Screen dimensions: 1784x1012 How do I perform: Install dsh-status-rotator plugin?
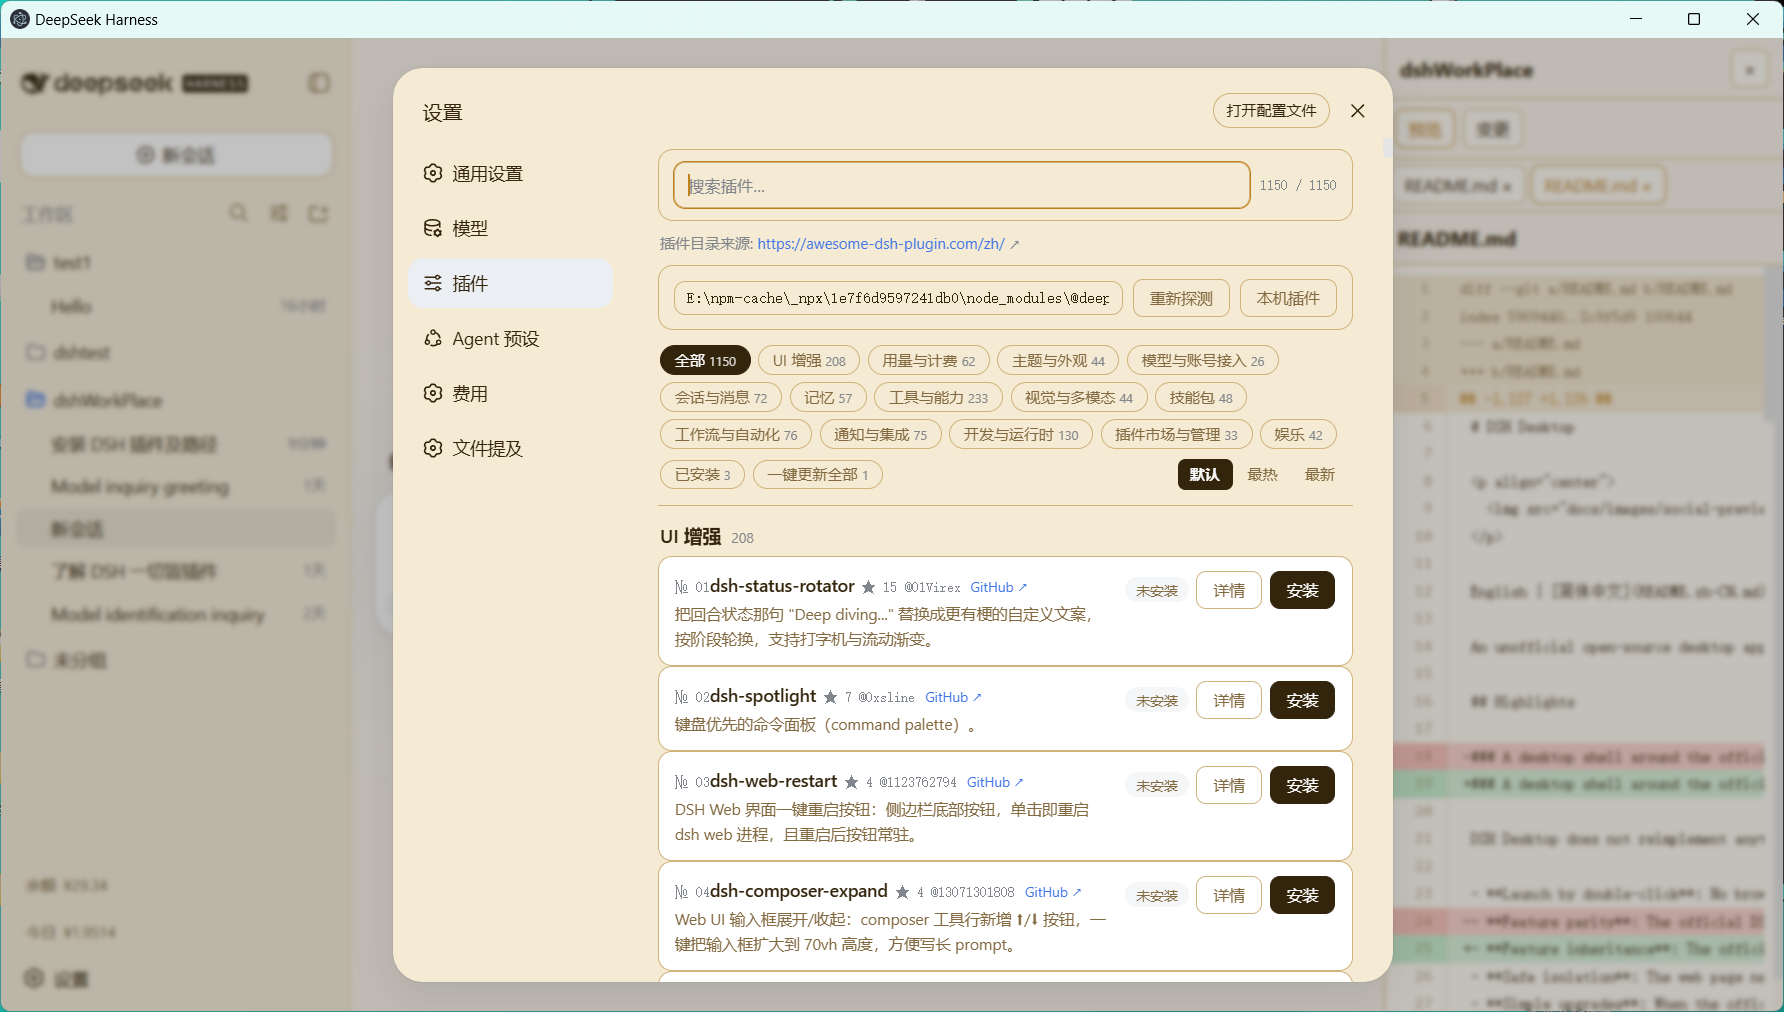tap(1302, 591)
